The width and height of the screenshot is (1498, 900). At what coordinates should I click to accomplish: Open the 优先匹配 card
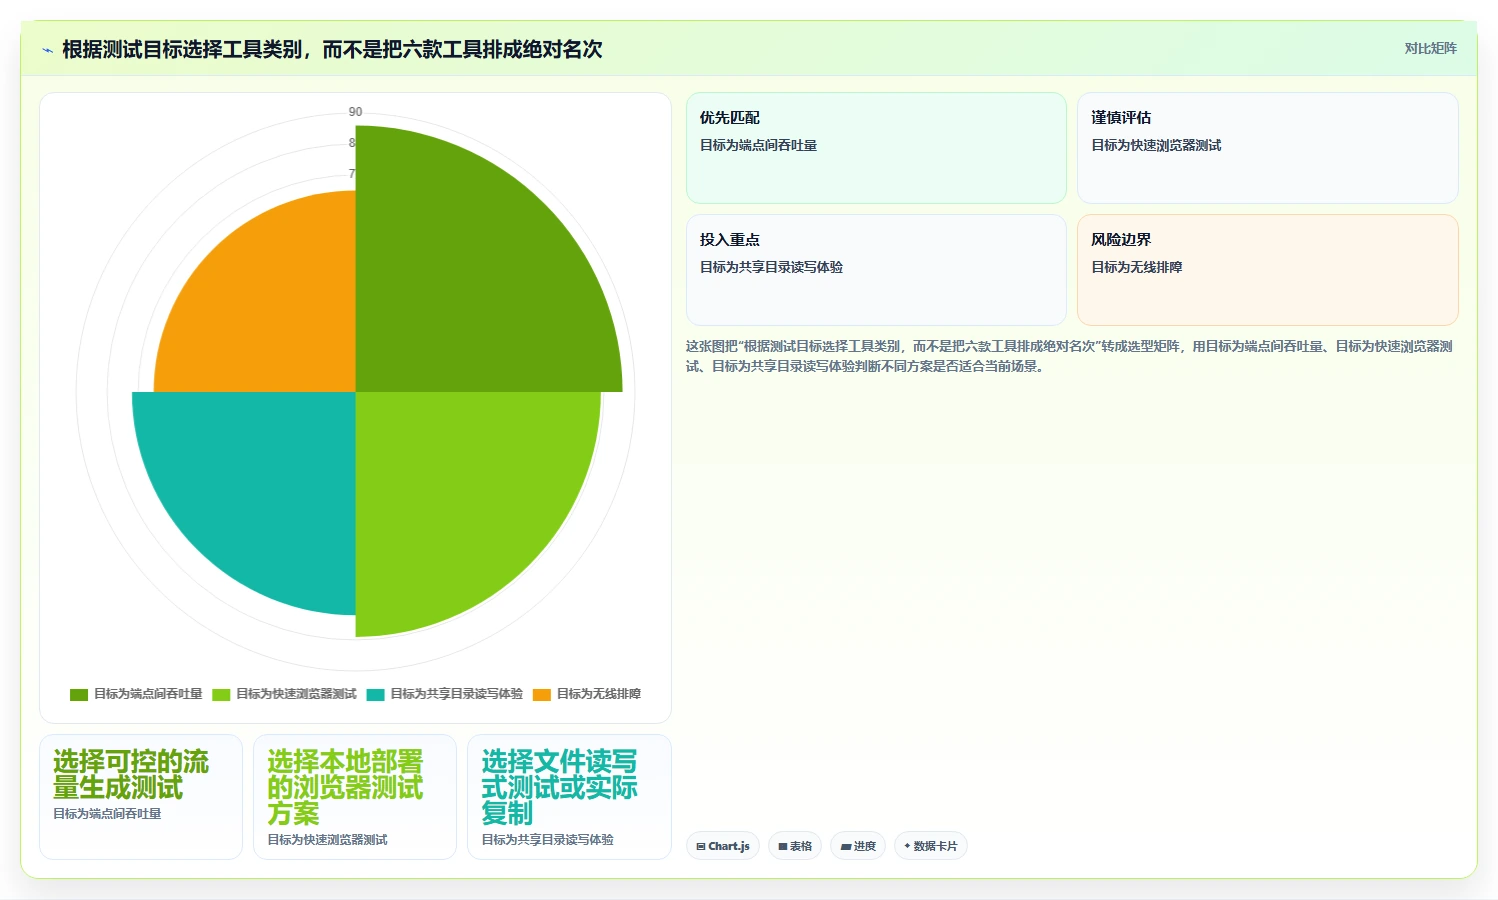876,148
